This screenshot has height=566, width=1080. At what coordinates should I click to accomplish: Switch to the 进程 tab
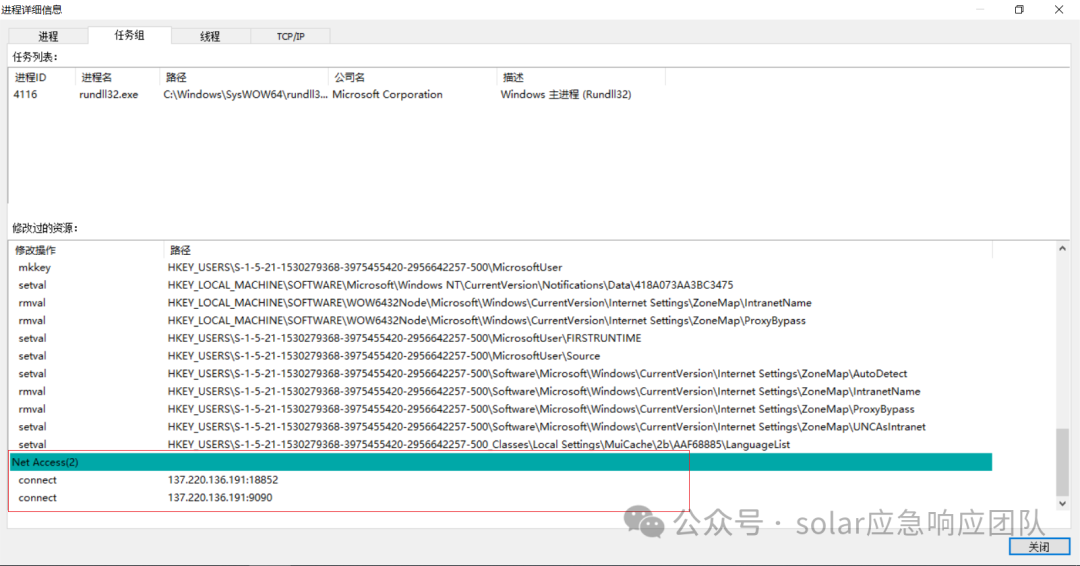point(48,36)
